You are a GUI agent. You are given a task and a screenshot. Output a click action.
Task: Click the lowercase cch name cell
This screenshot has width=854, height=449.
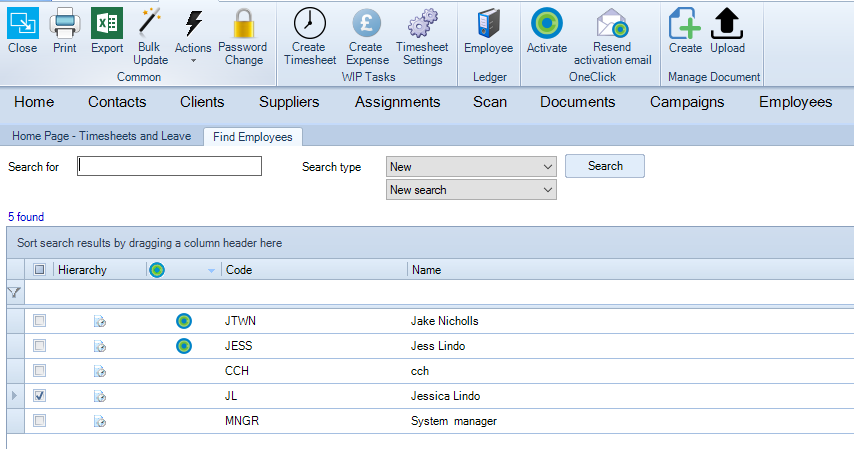coord(420,371)
